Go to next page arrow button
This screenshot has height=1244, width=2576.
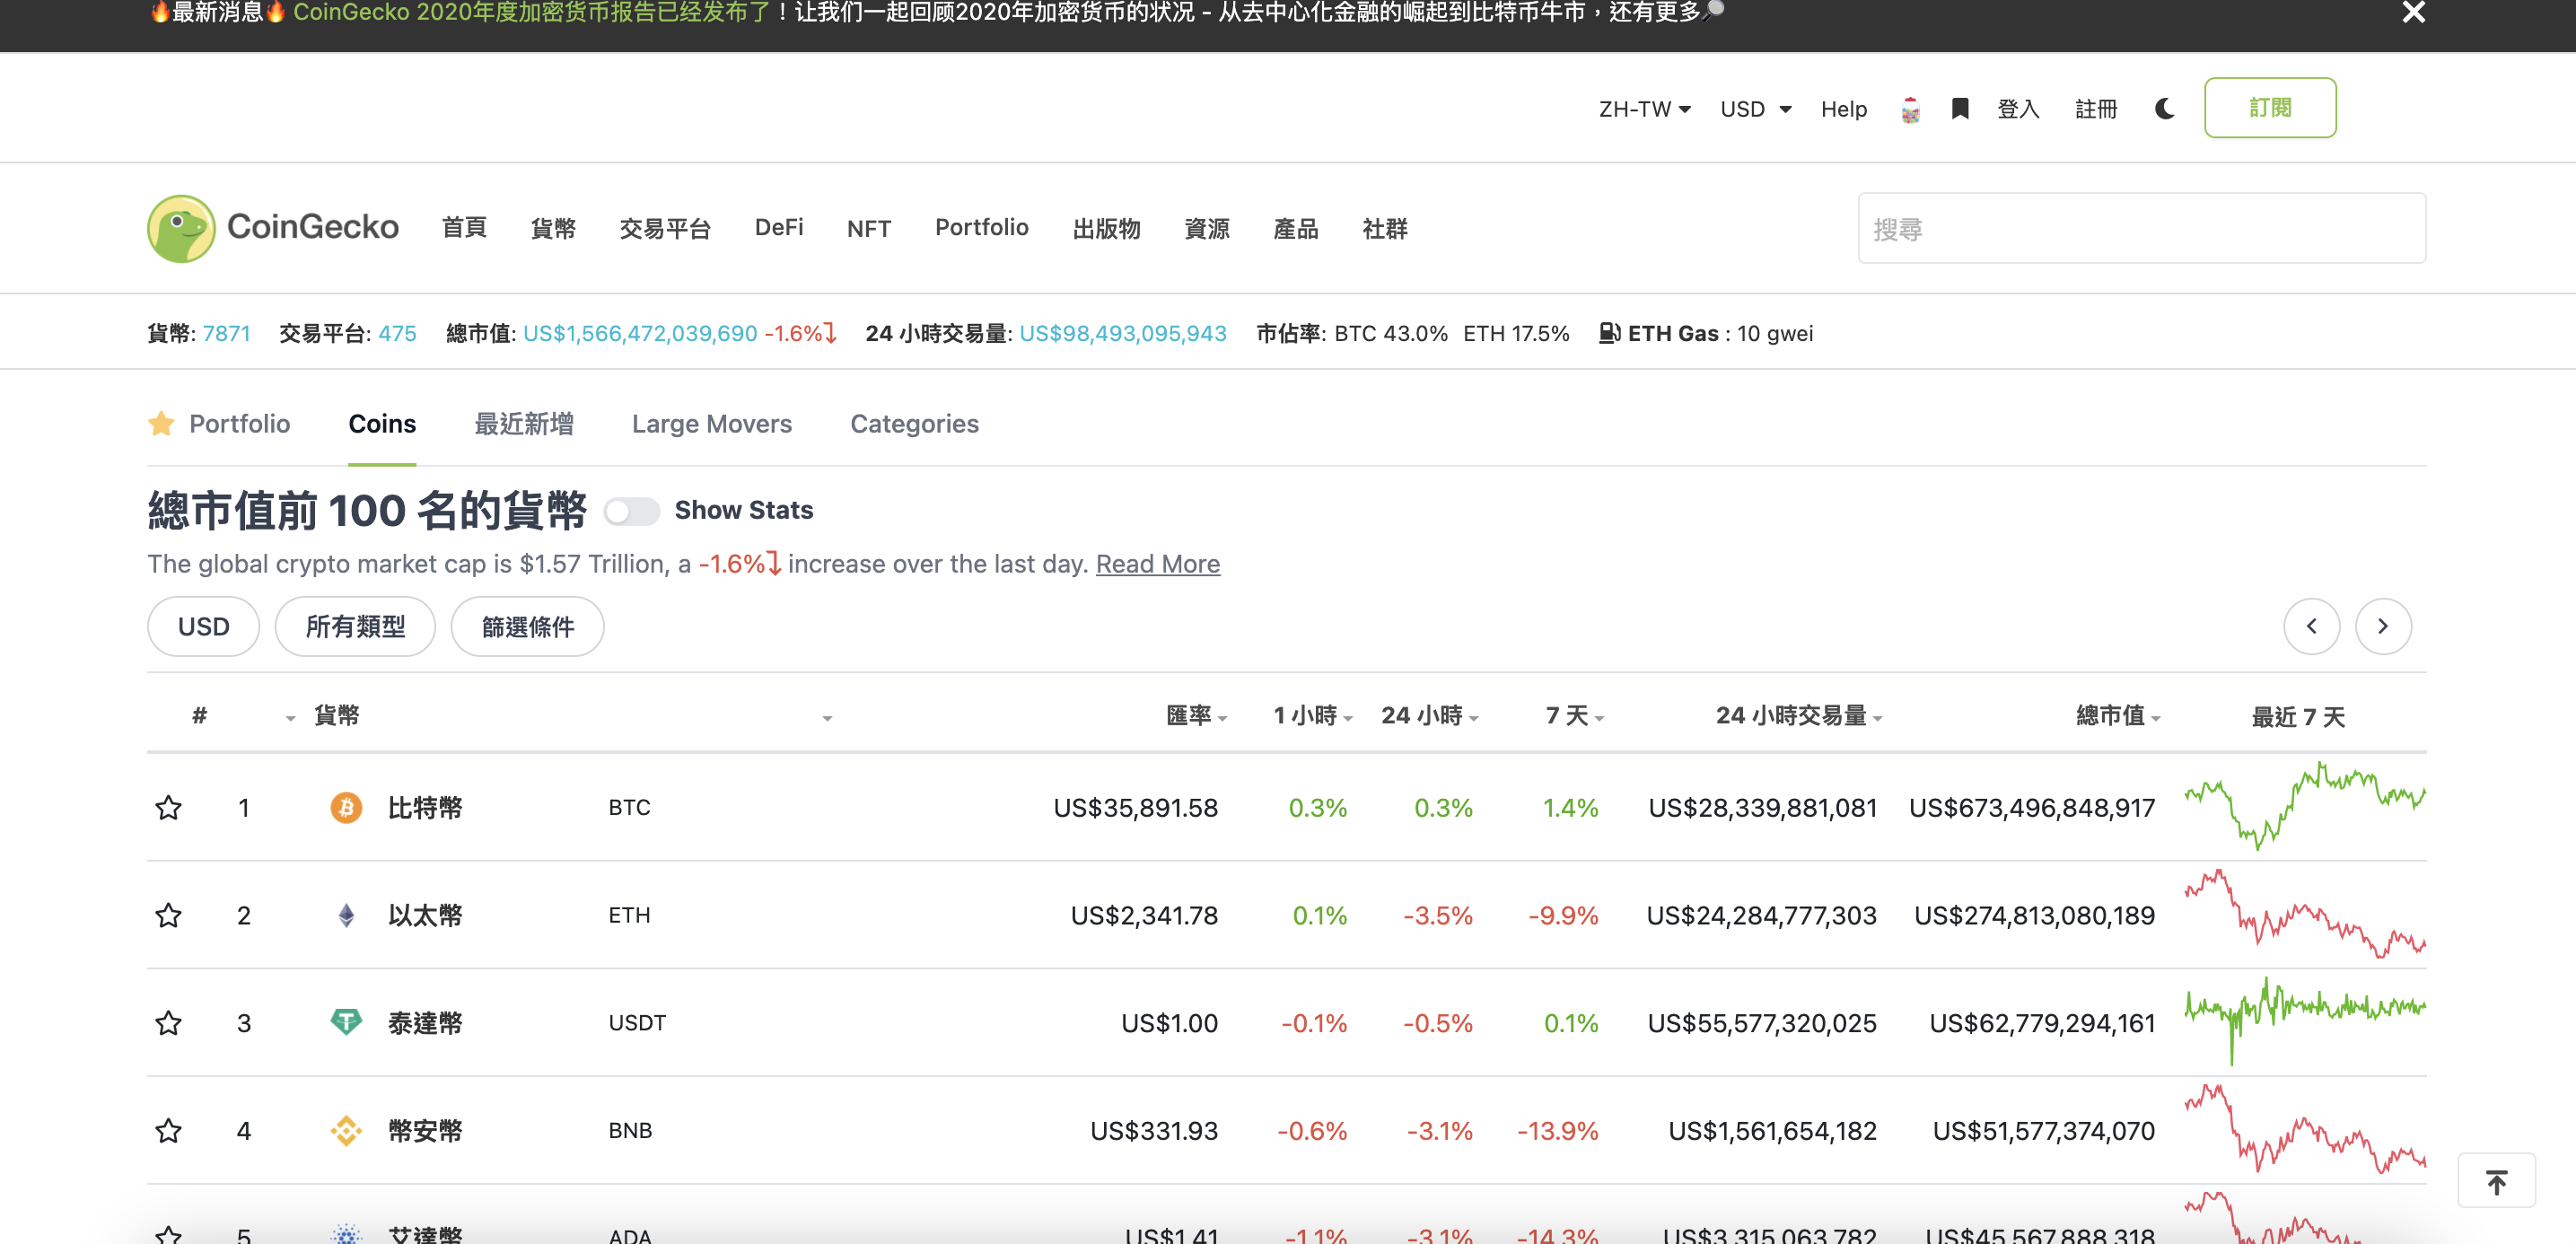point(2383,626)
